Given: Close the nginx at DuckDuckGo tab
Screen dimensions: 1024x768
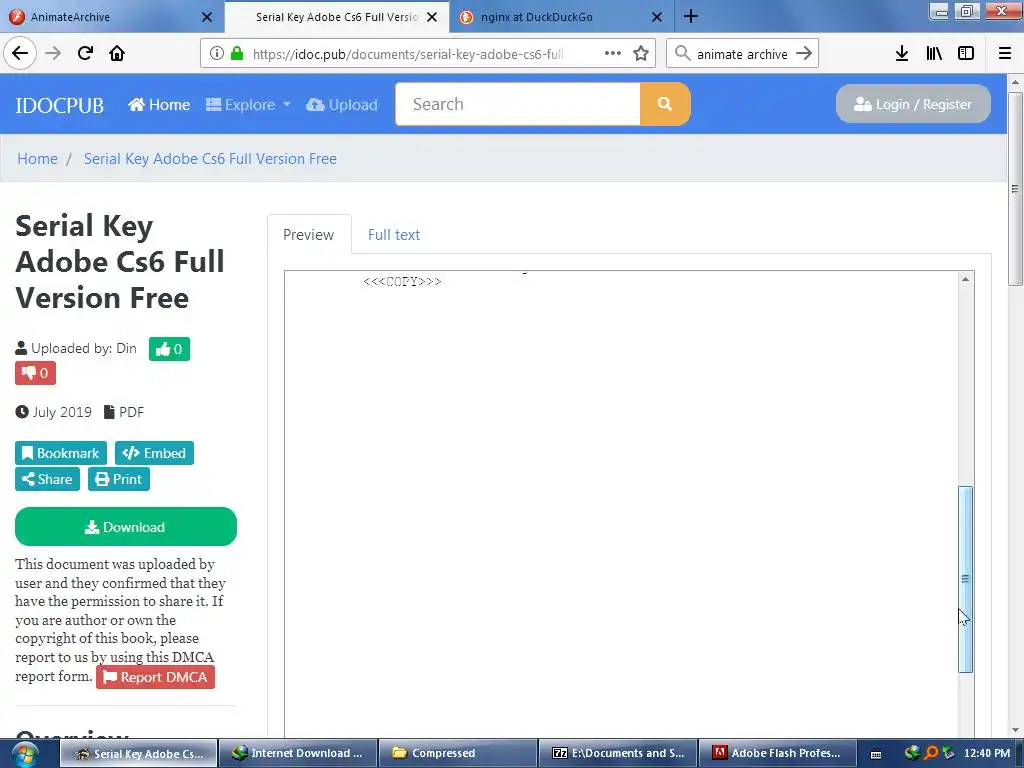Looking at the screenshot, I should click(657, 17).
